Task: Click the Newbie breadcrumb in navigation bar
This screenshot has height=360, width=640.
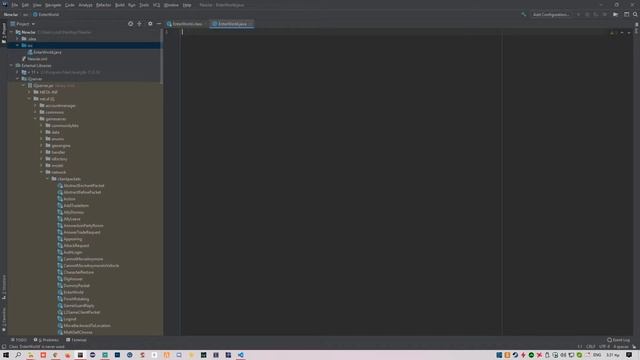Action: point(11,14)
